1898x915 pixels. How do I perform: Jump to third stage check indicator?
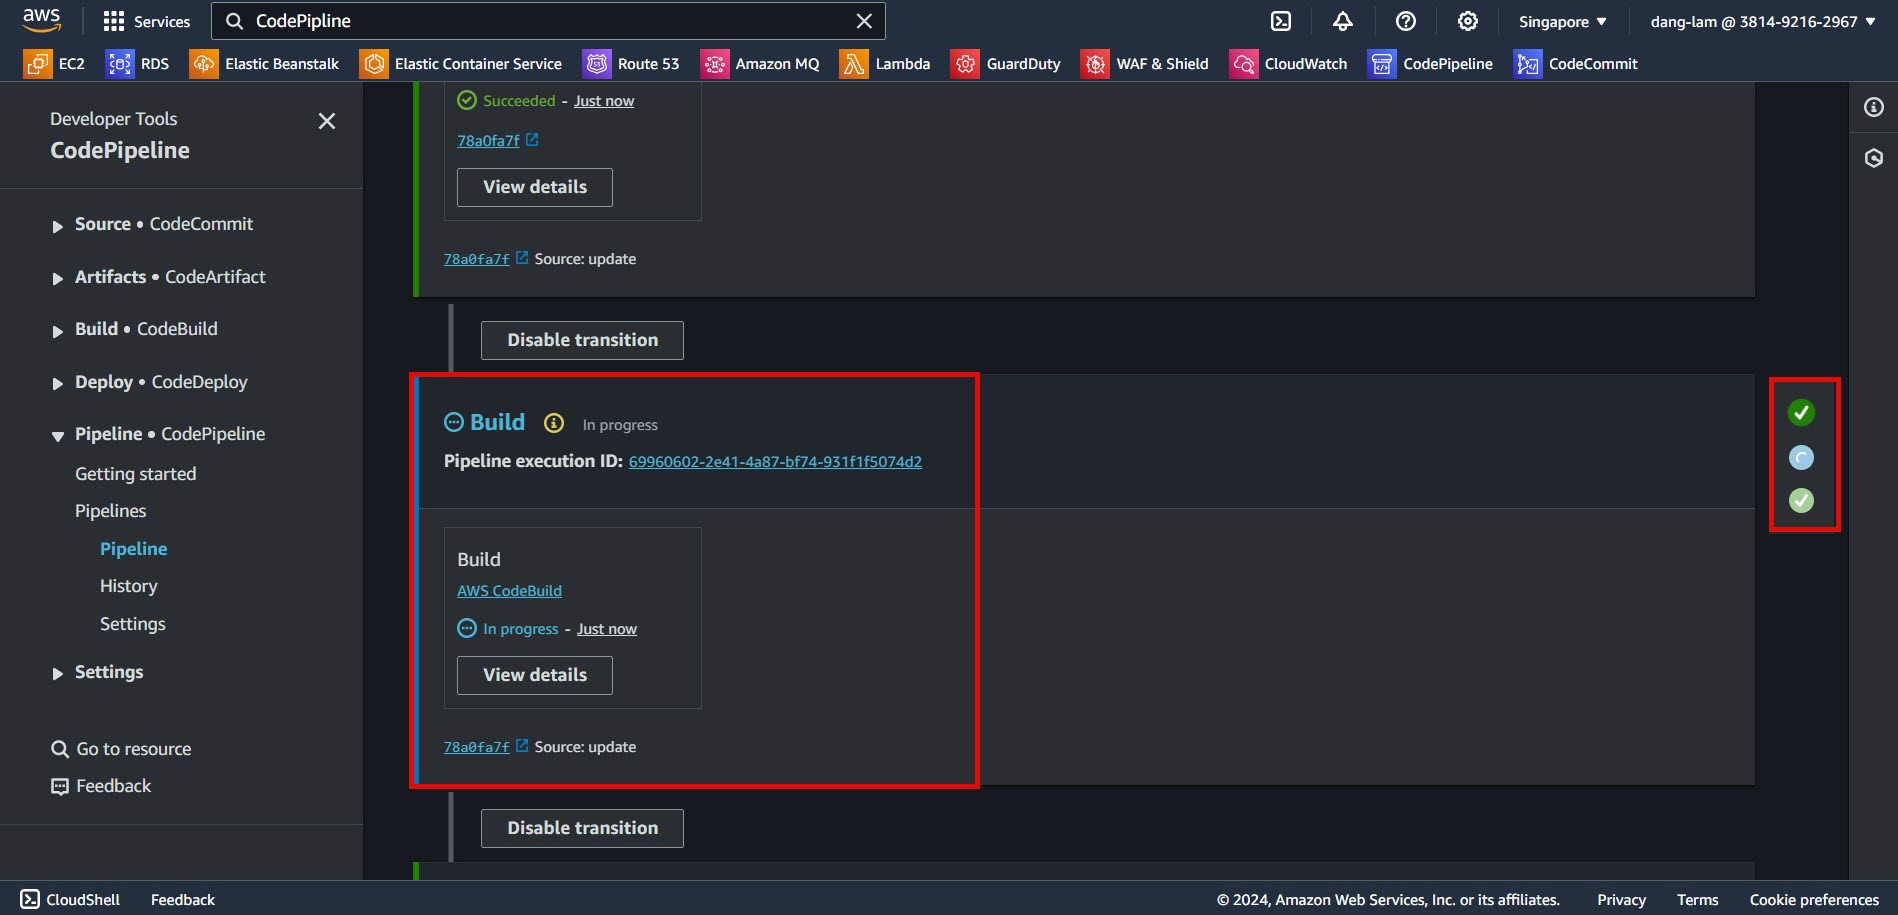click(x=1801, y=500)
